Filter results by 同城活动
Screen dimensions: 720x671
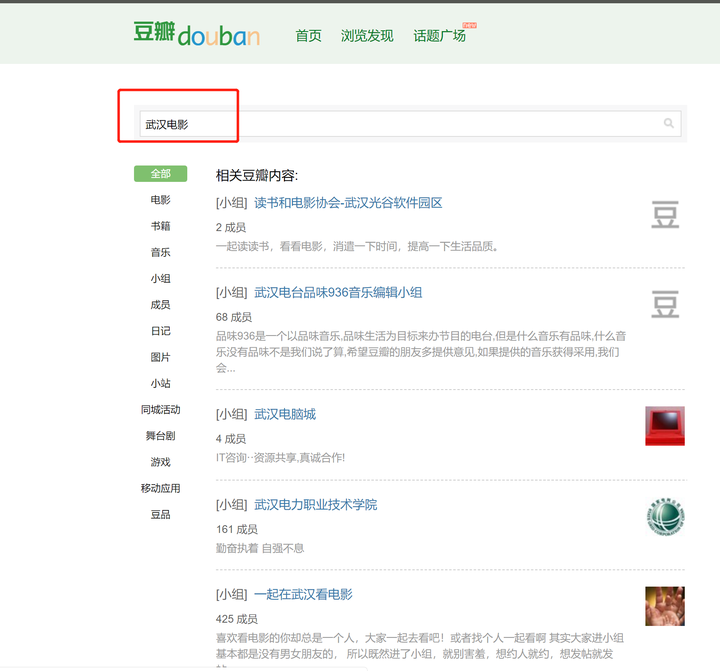pyautogui.click(x=160, y=409)
